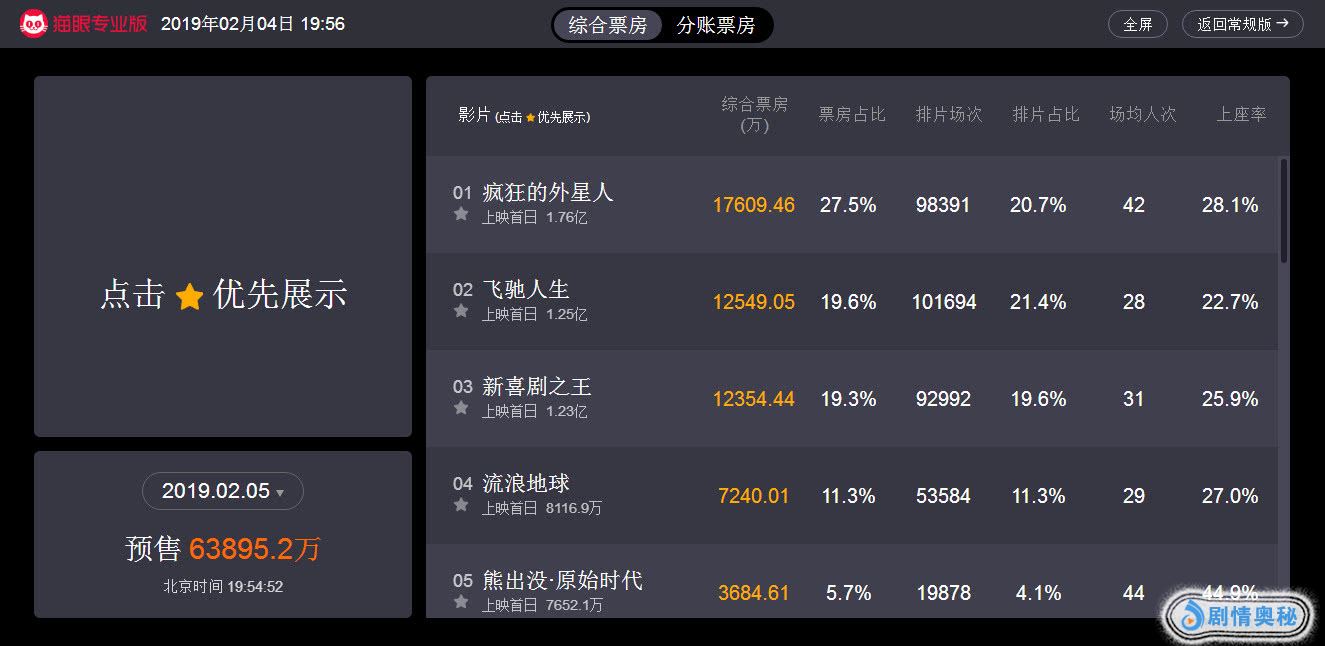Switch to the 综合票房 tab

tap(608, 25)
